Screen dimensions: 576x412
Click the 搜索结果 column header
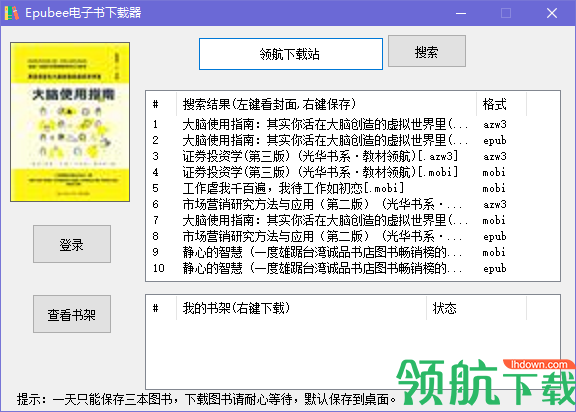(327, 104)
